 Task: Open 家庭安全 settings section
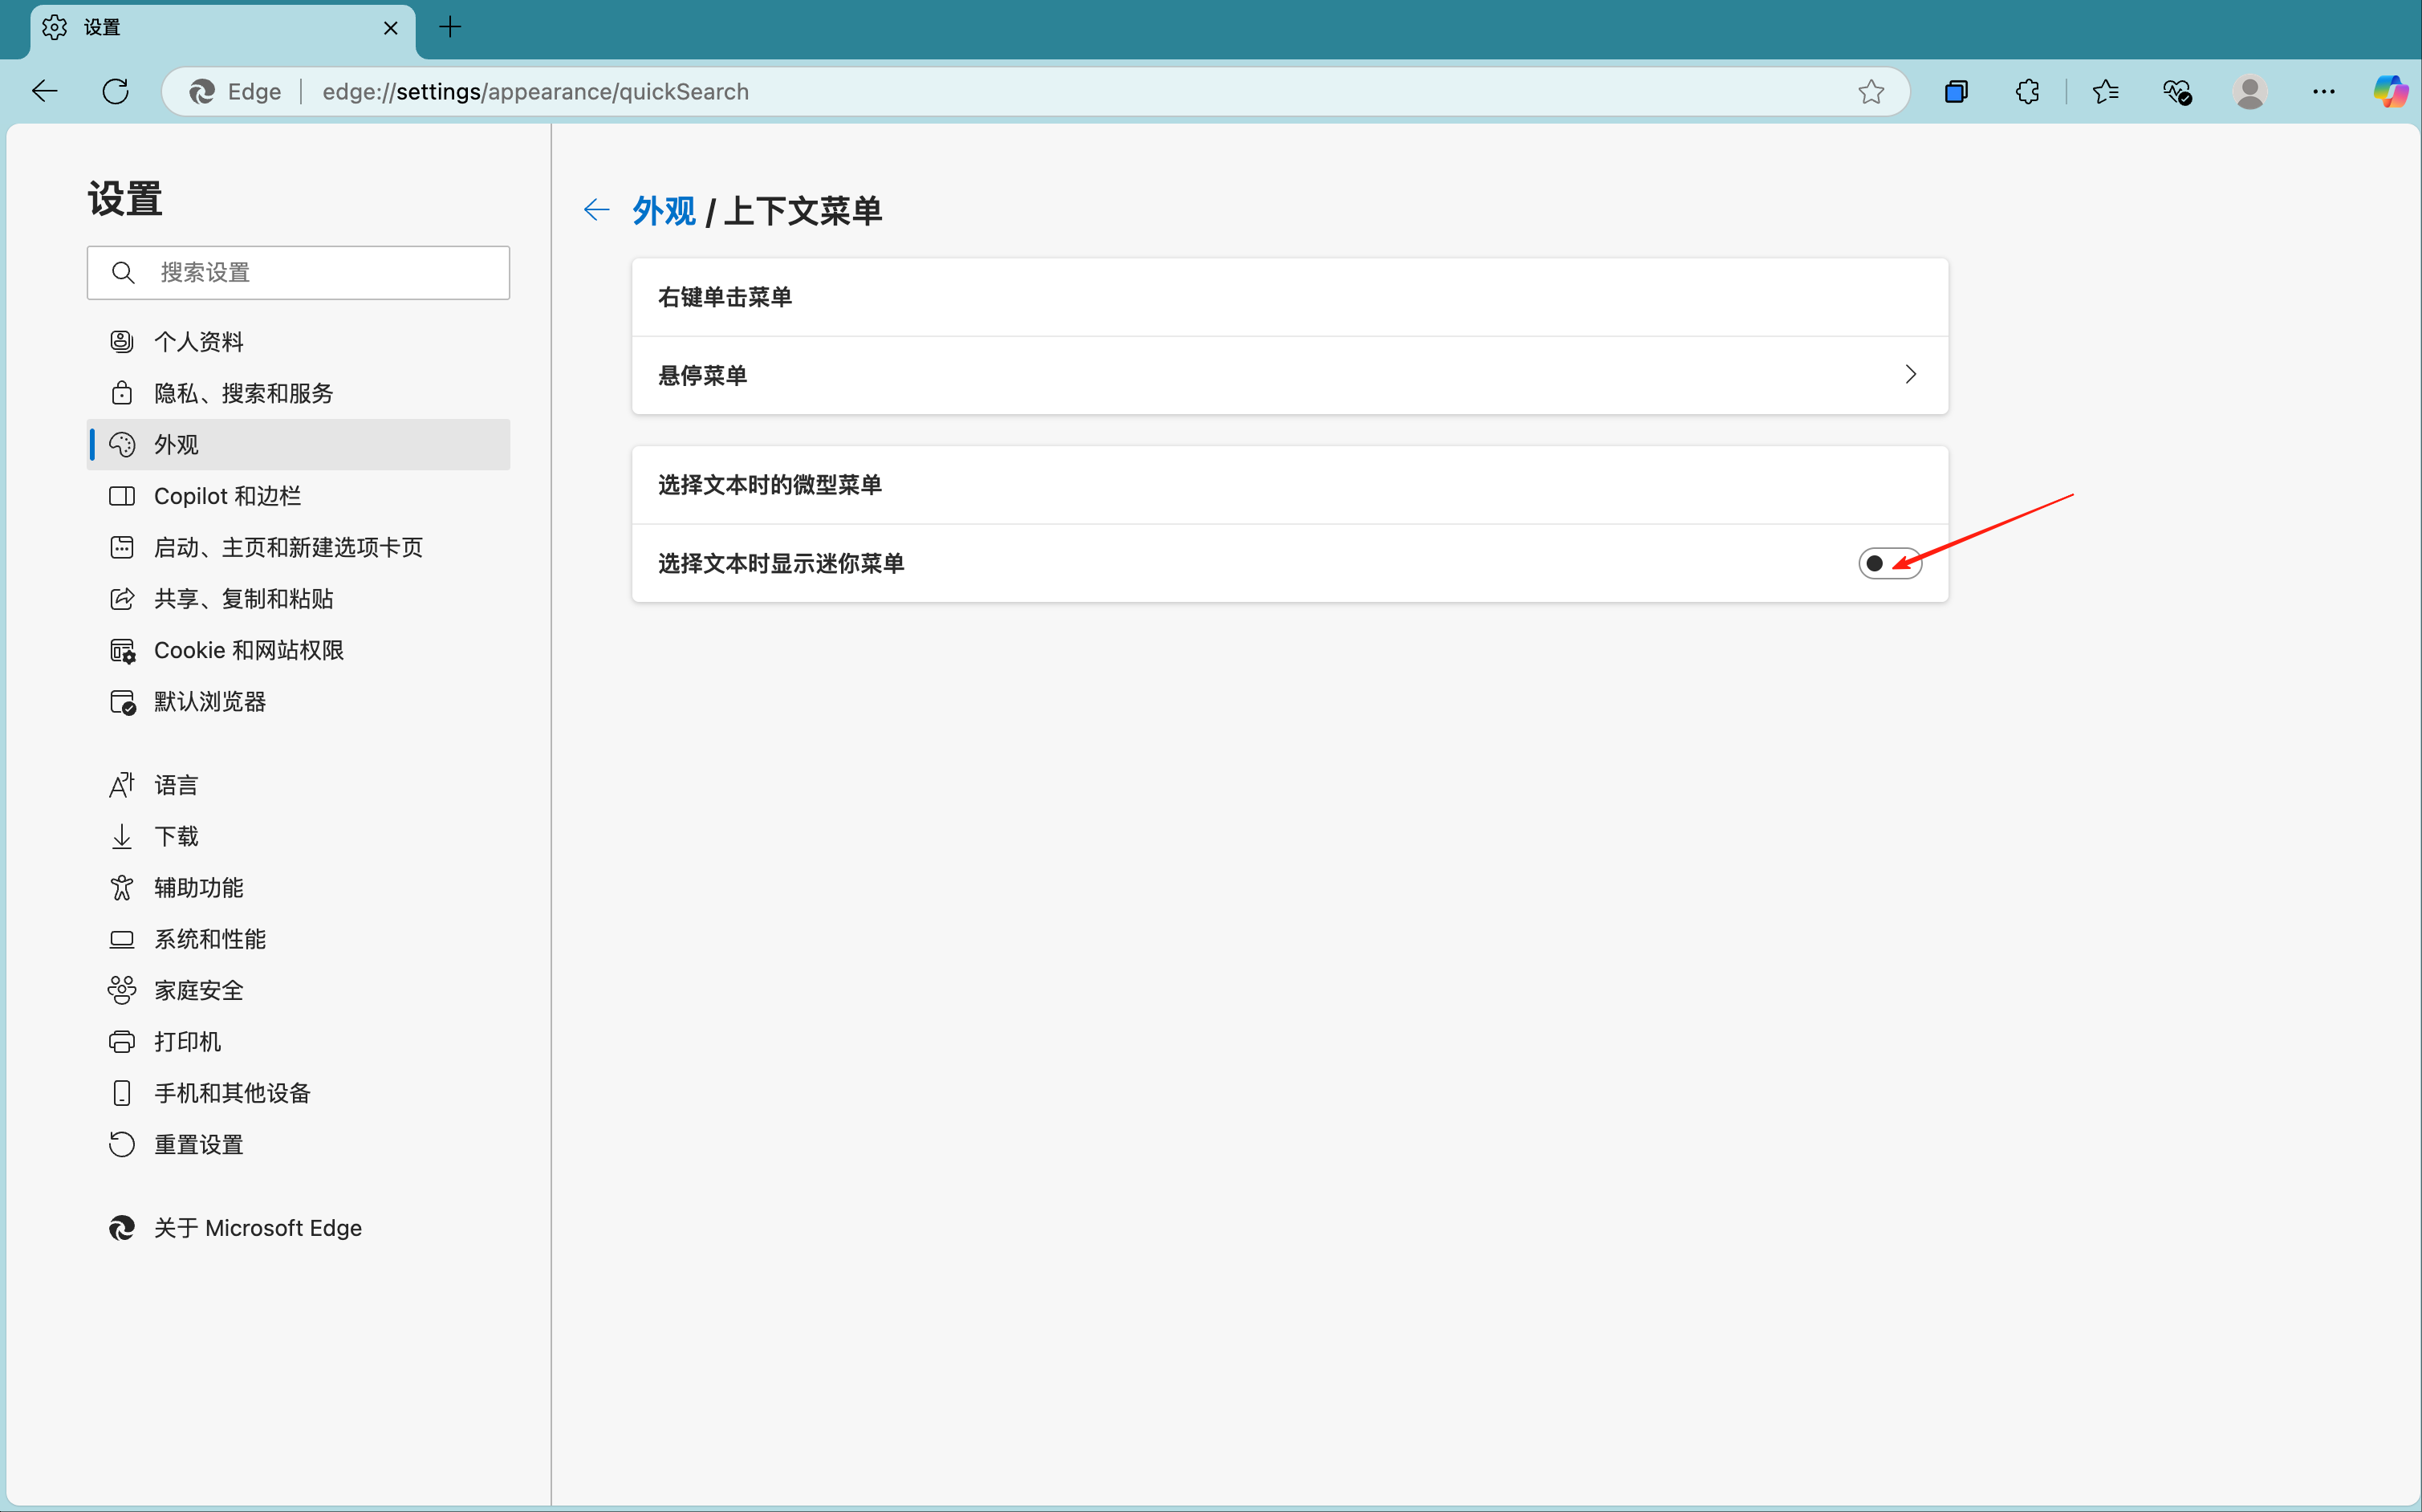coord(298,990)
